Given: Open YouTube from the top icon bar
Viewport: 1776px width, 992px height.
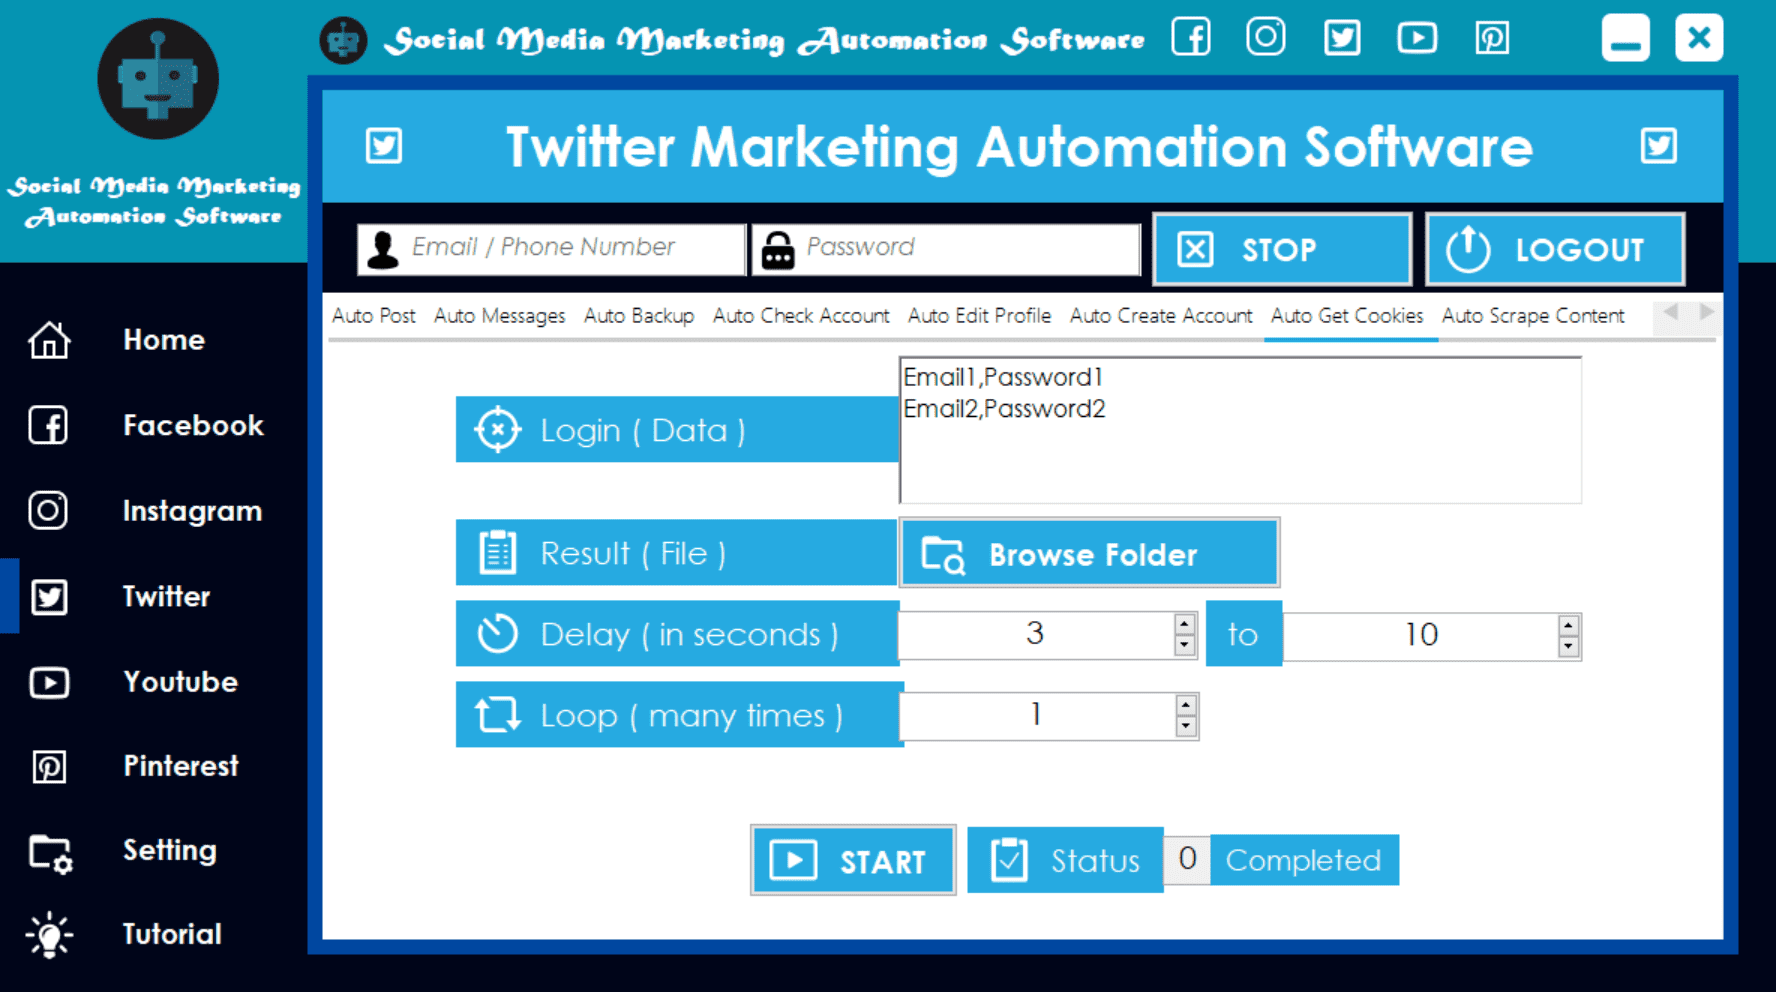Looking at the screenshot, I should (1417, 38).
